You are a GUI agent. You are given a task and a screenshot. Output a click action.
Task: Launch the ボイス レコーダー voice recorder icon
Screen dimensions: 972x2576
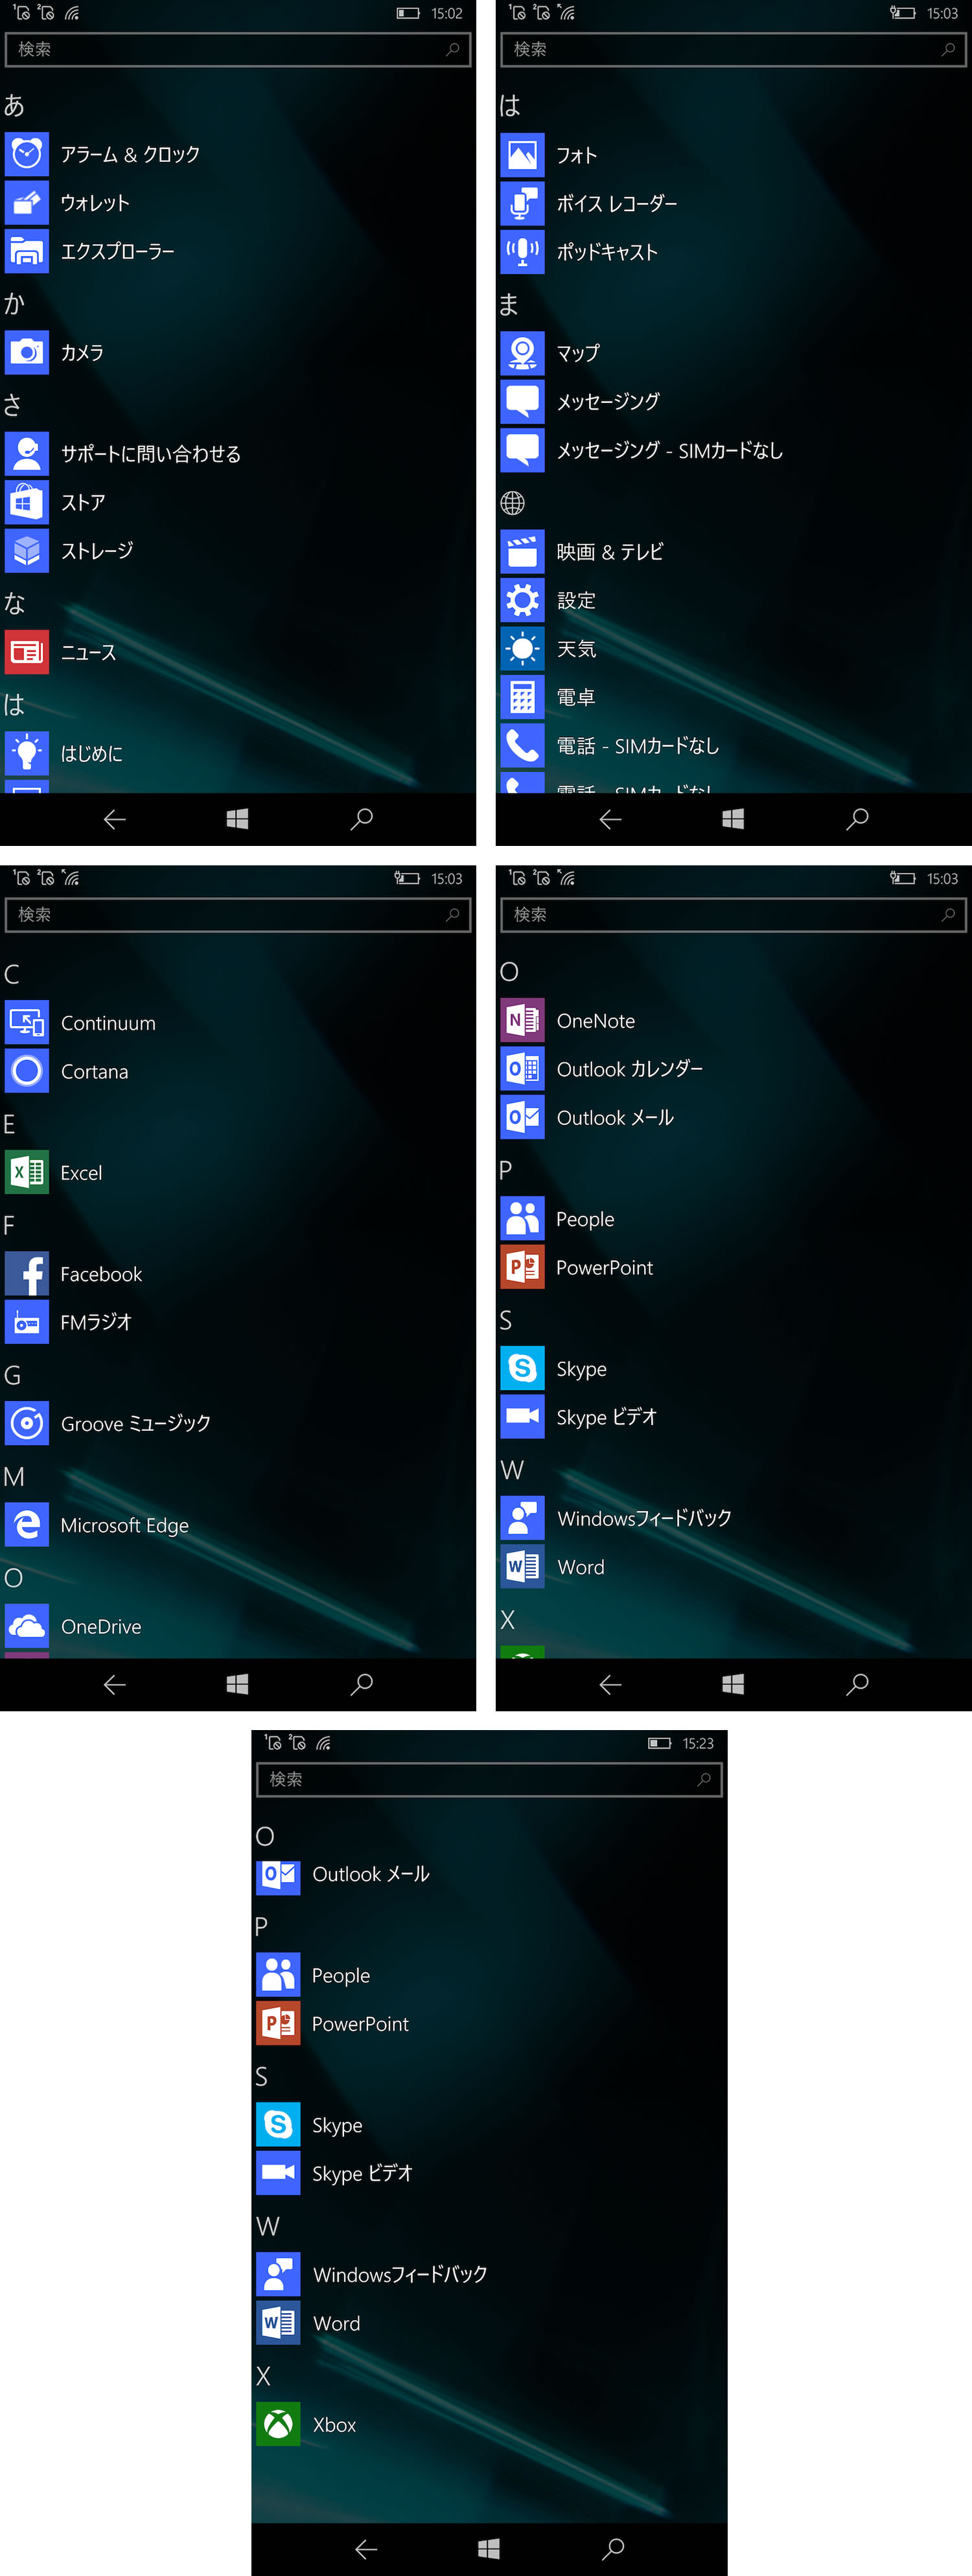[522, 203]
